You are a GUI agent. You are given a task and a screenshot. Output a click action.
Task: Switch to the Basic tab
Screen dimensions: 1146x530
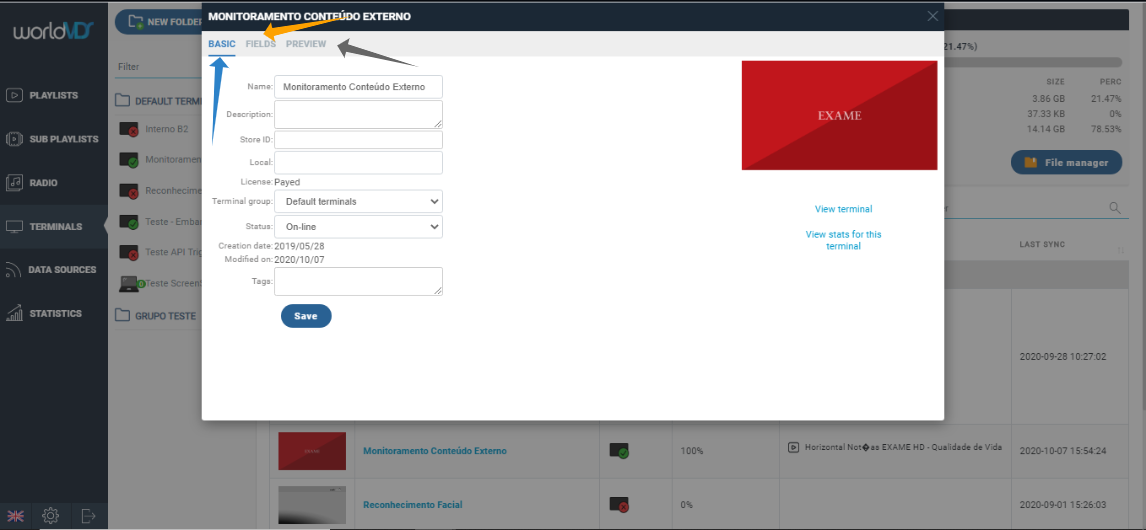221,44
